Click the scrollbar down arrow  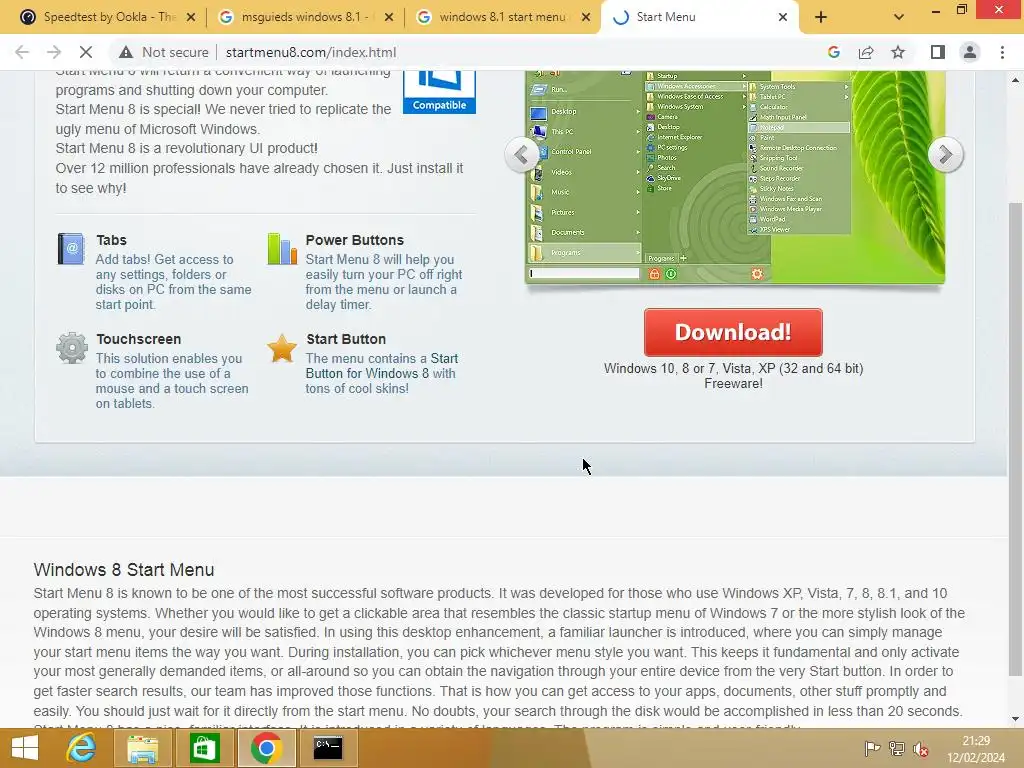pyautogui.click(x=1015, y=719)
